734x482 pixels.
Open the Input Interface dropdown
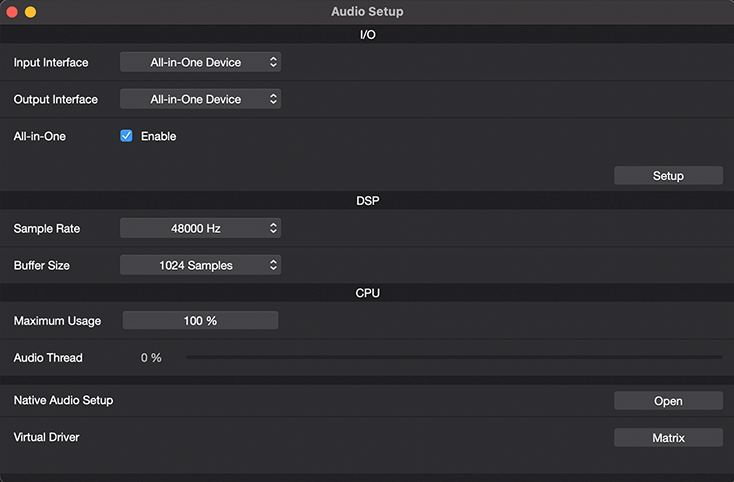(x=200, y=62)
